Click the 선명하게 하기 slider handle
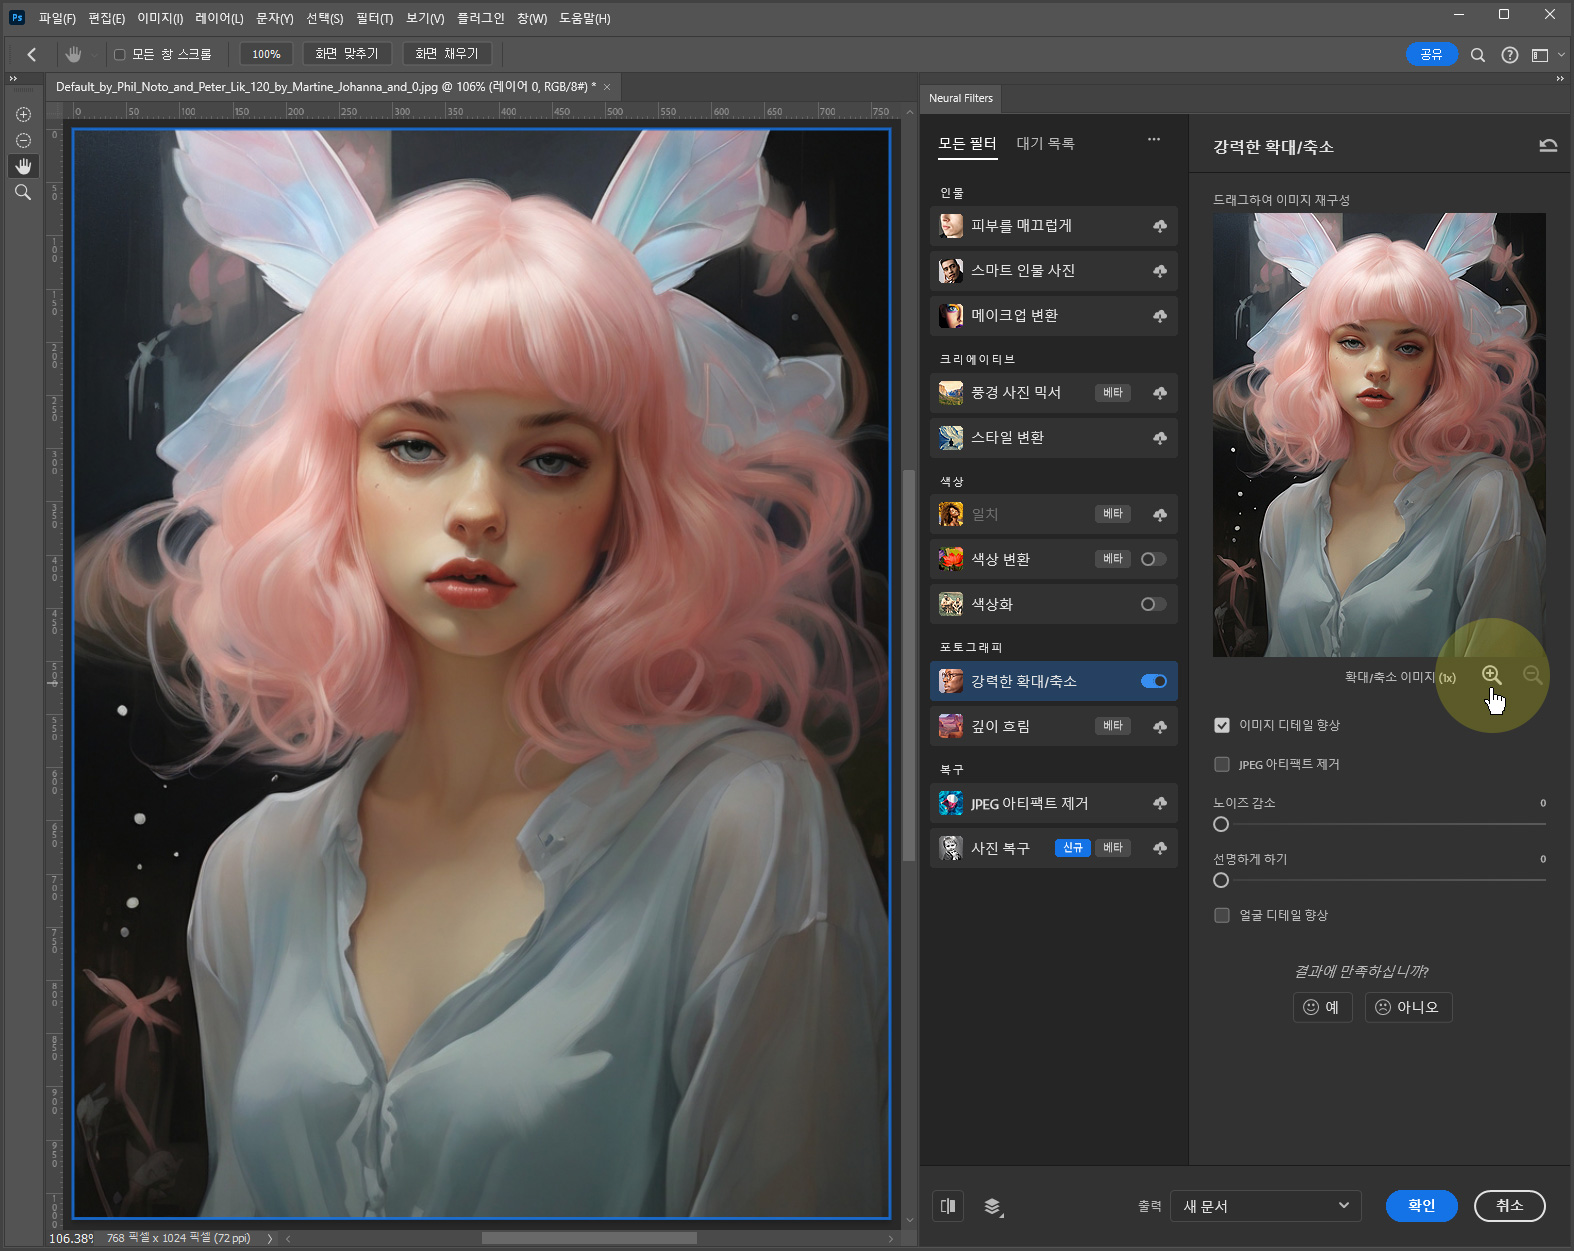Viewport: 1574px width, 1251px height. tap(1221, 880)
